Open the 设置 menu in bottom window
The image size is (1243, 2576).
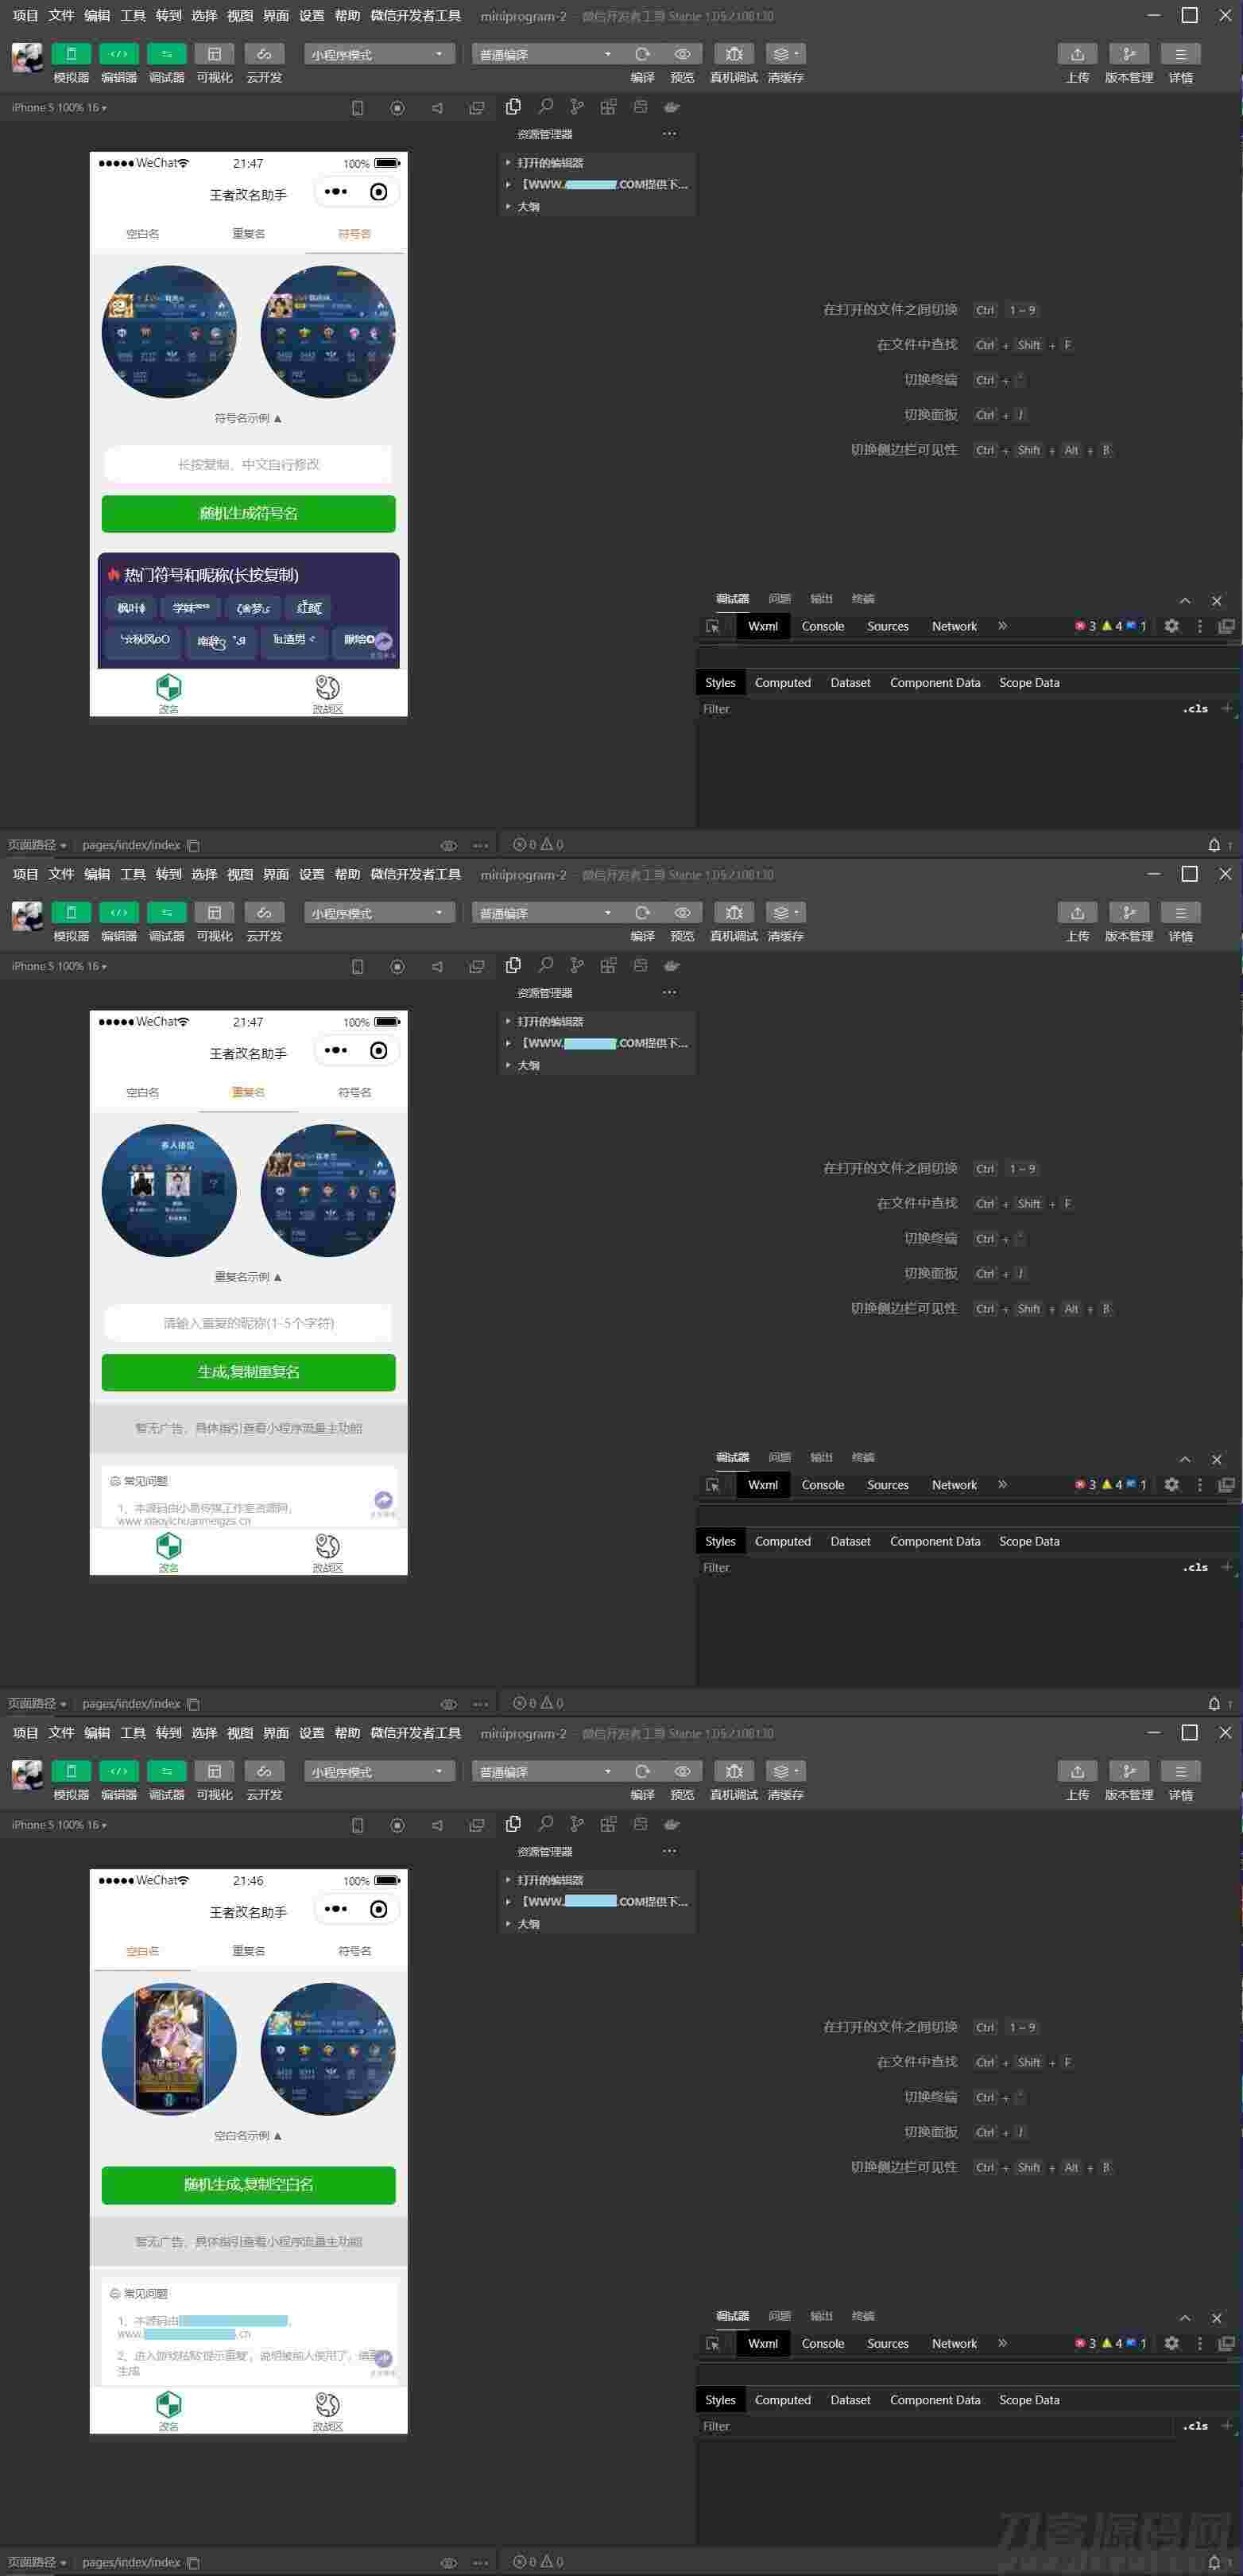312,1733
